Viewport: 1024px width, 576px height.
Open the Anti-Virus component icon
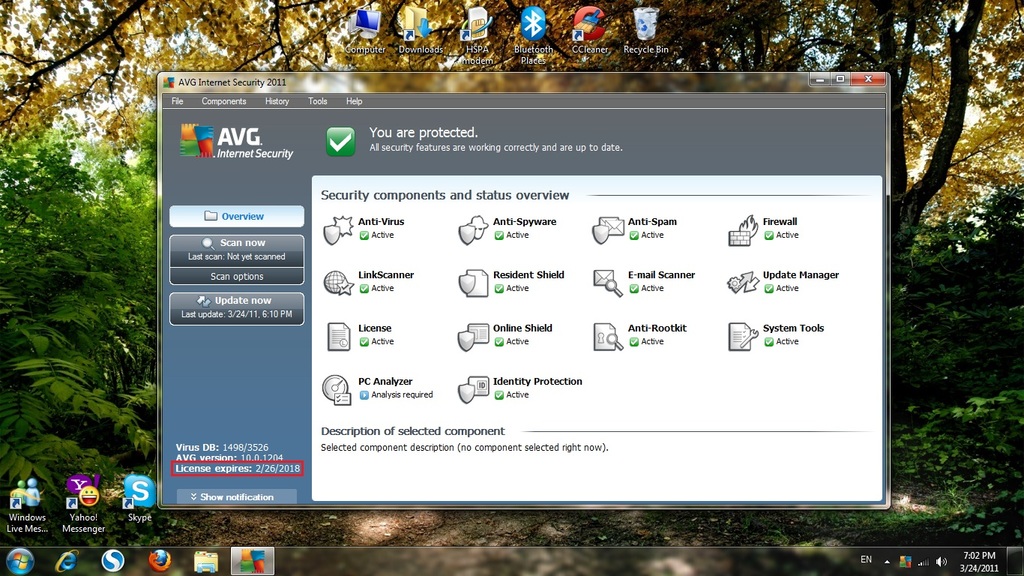[338, 229]
